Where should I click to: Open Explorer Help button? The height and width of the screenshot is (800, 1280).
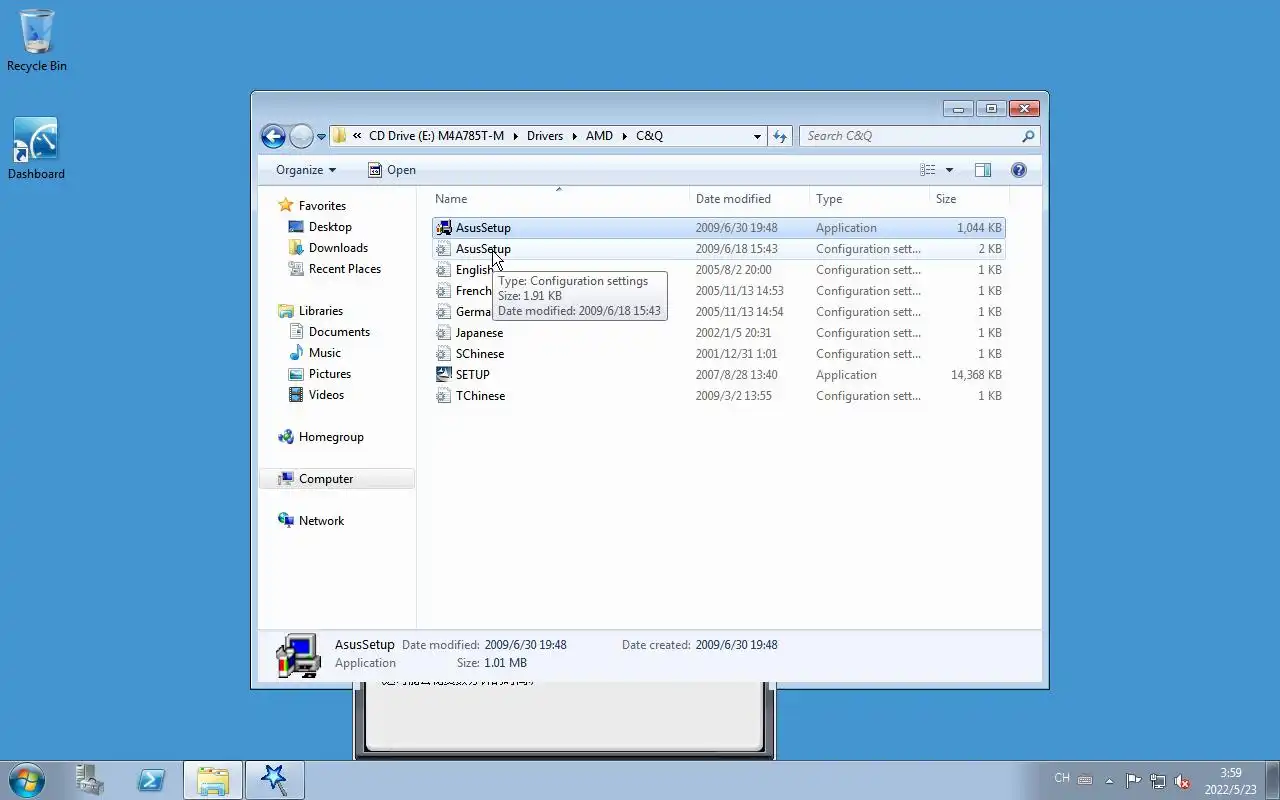click(x=1019, y=170)
